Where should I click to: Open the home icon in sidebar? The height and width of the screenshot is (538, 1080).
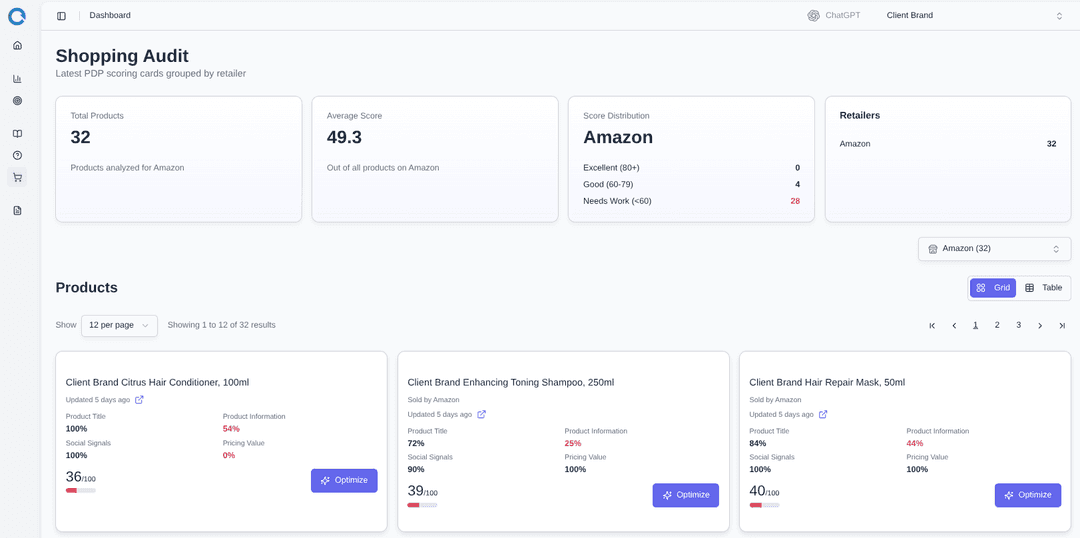coord(17,45)
